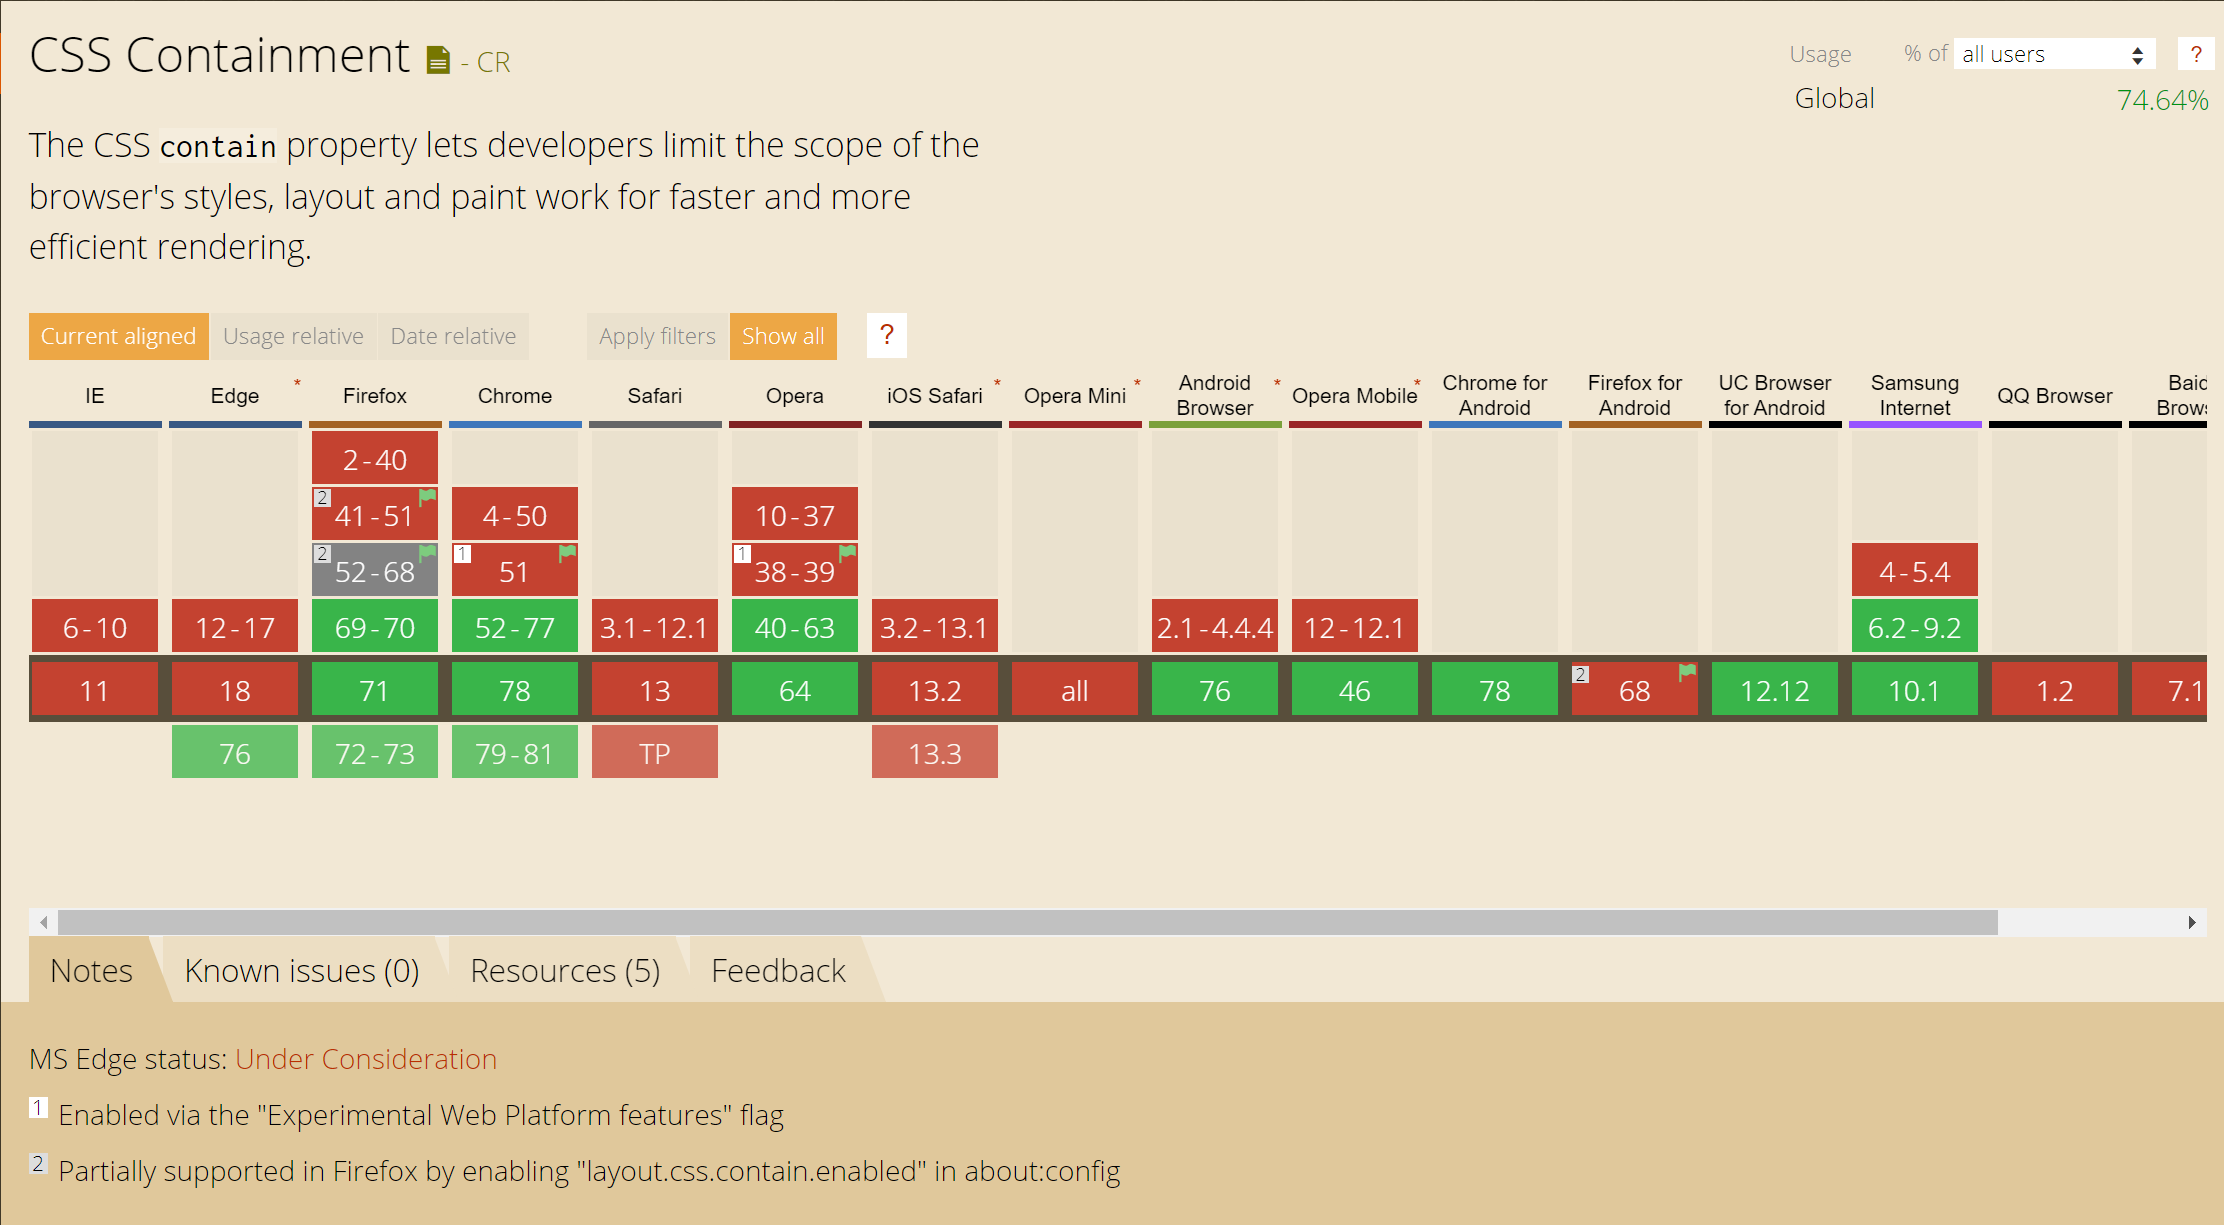Switch to Usage relative view

click(293, 336)
